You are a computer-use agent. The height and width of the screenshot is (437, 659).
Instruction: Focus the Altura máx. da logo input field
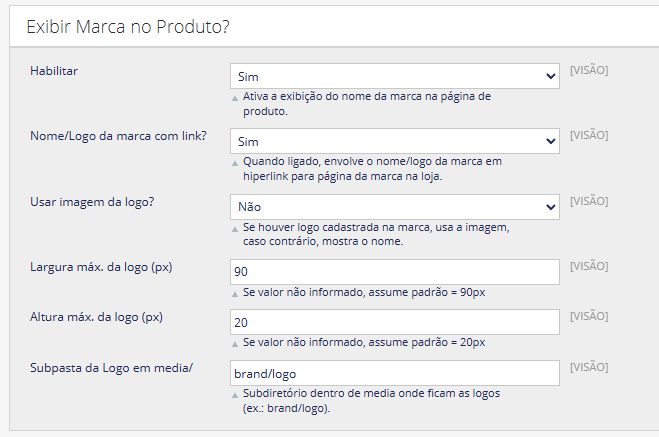(394, 322)
